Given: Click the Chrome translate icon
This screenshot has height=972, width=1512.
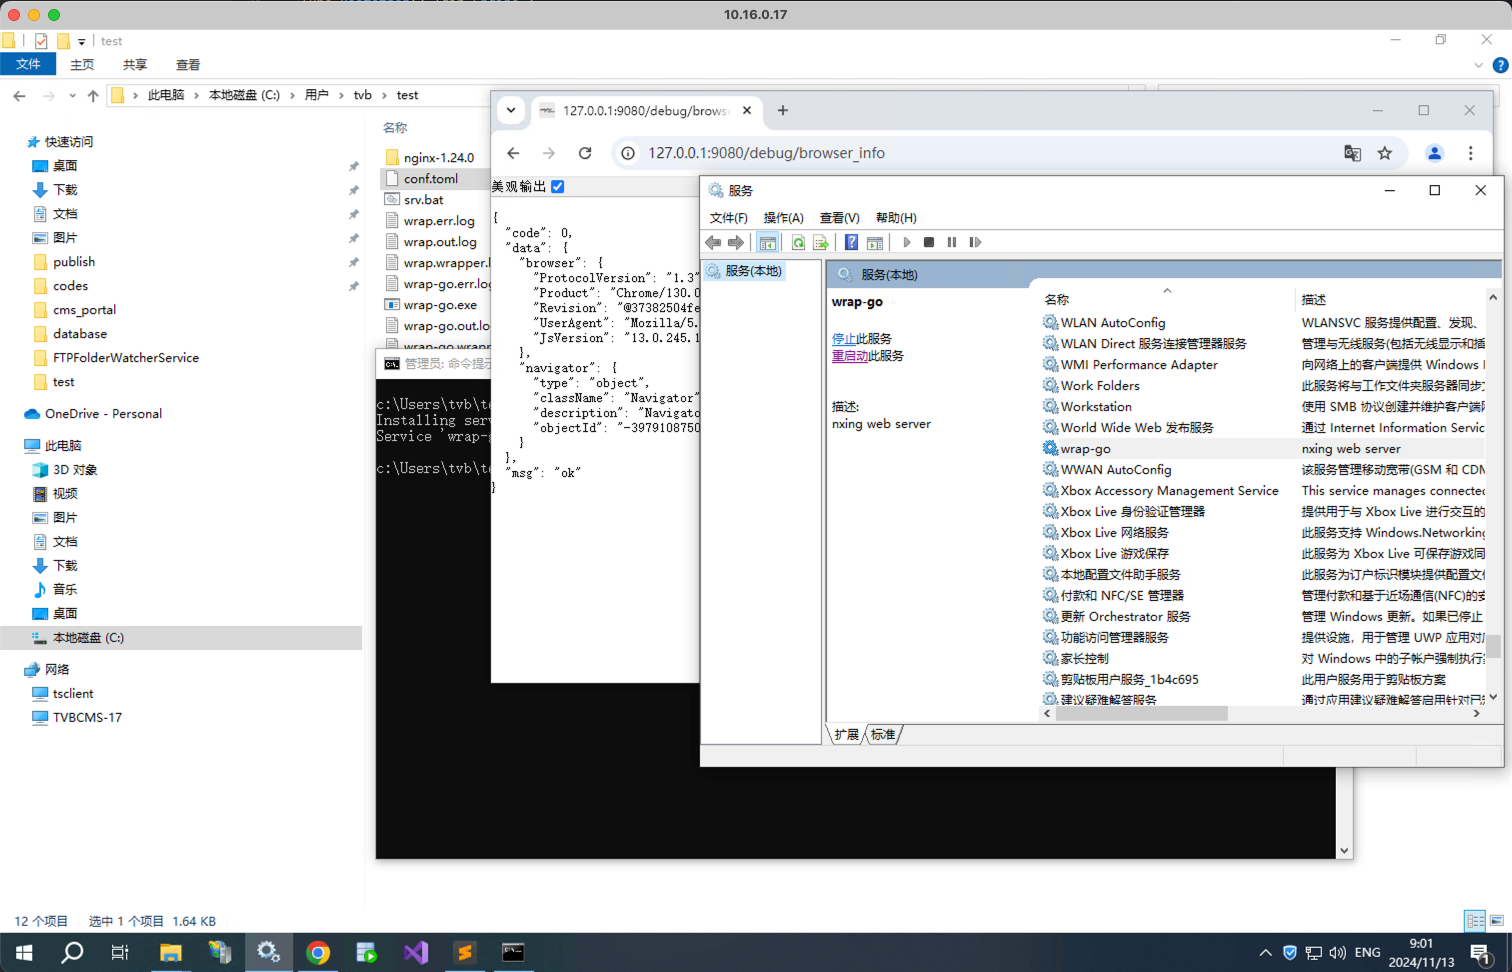Looking at the screenshot, I should tap(1353, 153).
